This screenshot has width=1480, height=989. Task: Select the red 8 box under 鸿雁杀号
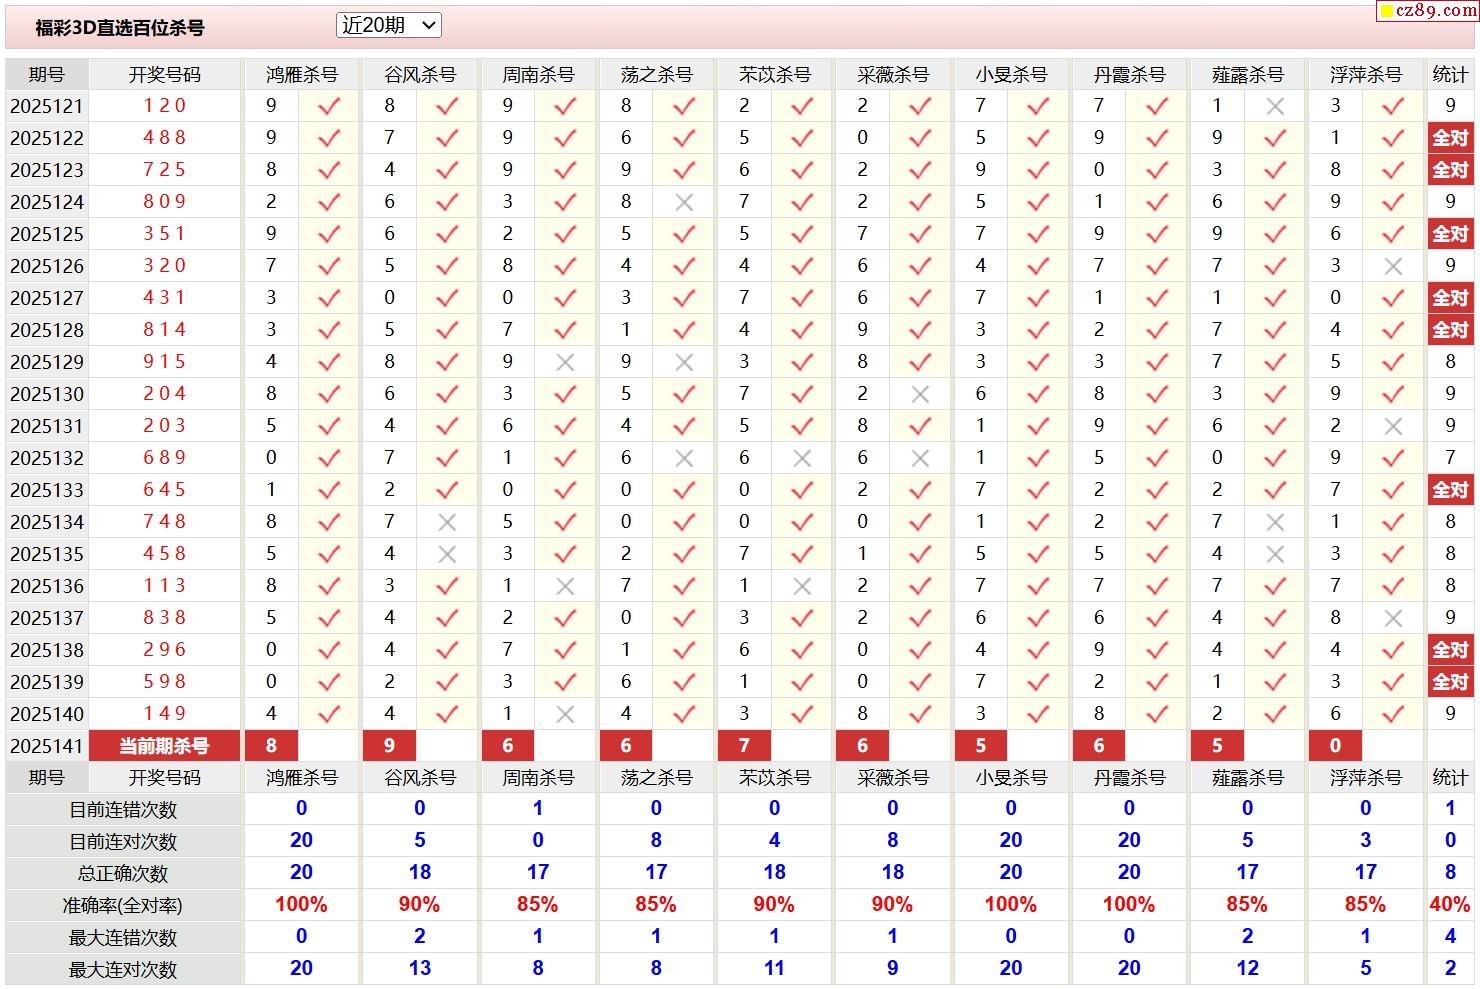coord(271,746)
